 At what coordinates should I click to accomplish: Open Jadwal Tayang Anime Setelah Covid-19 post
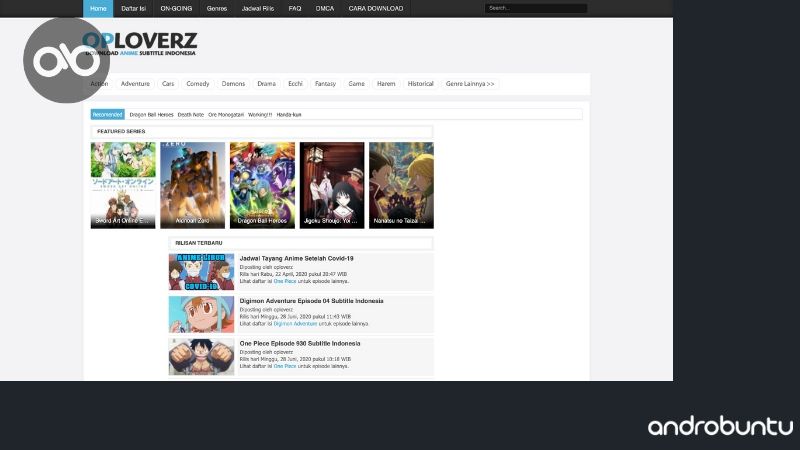pyautogui.click(x=296, y=259)
